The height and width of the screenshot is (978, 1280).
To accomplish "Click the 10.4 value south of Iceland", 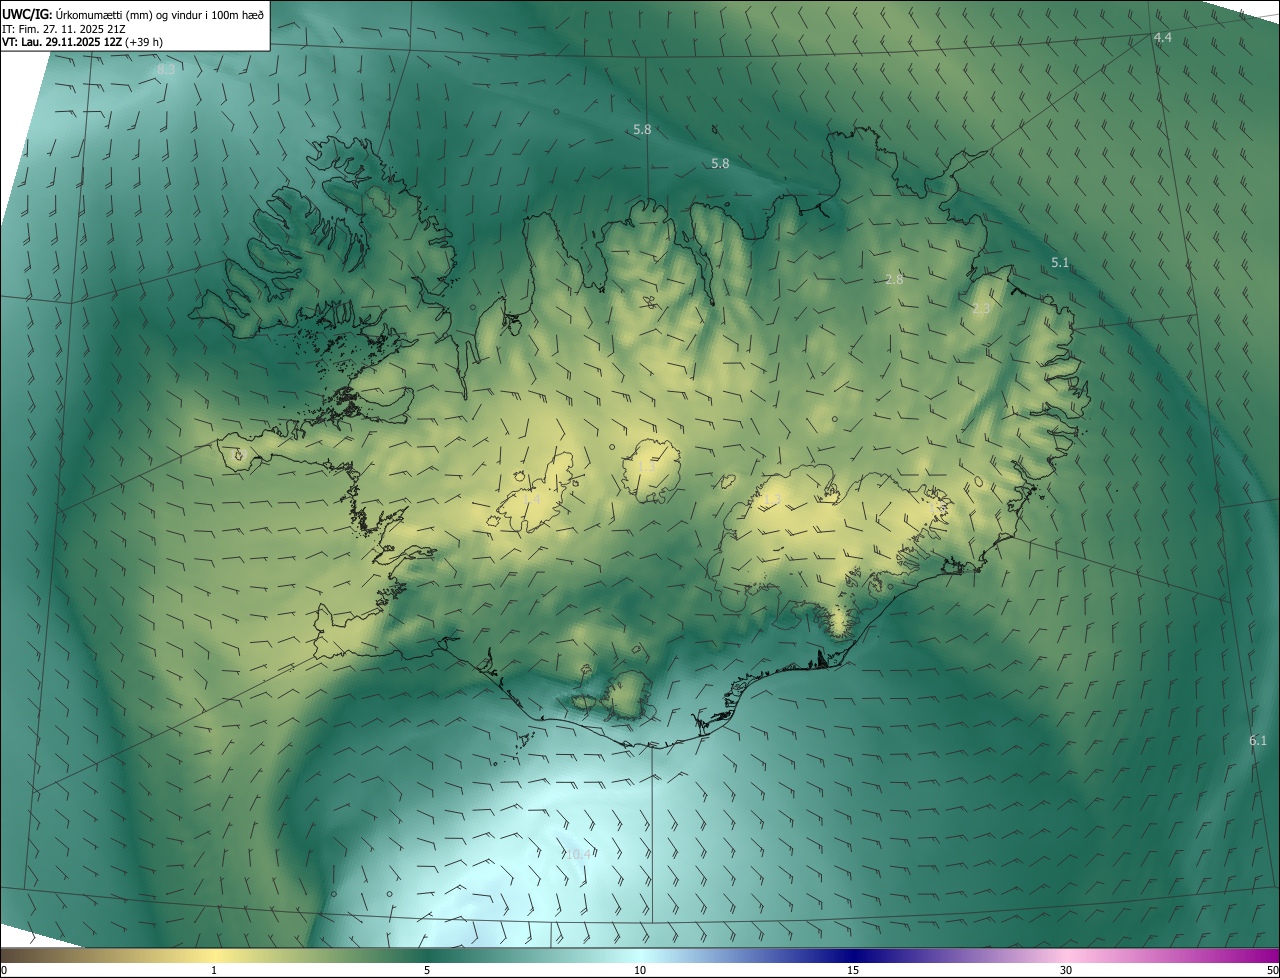I will click(577, 855).
